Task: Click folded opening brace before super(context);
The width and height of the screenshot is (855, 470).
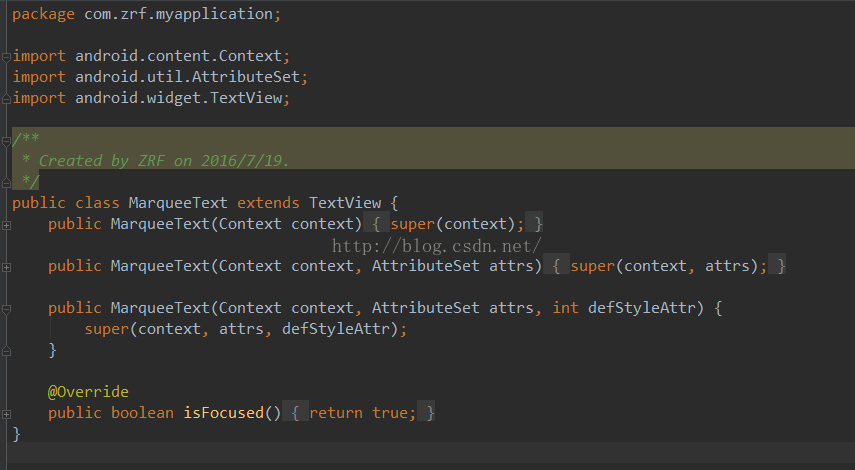Action: (x=376, y=224)
